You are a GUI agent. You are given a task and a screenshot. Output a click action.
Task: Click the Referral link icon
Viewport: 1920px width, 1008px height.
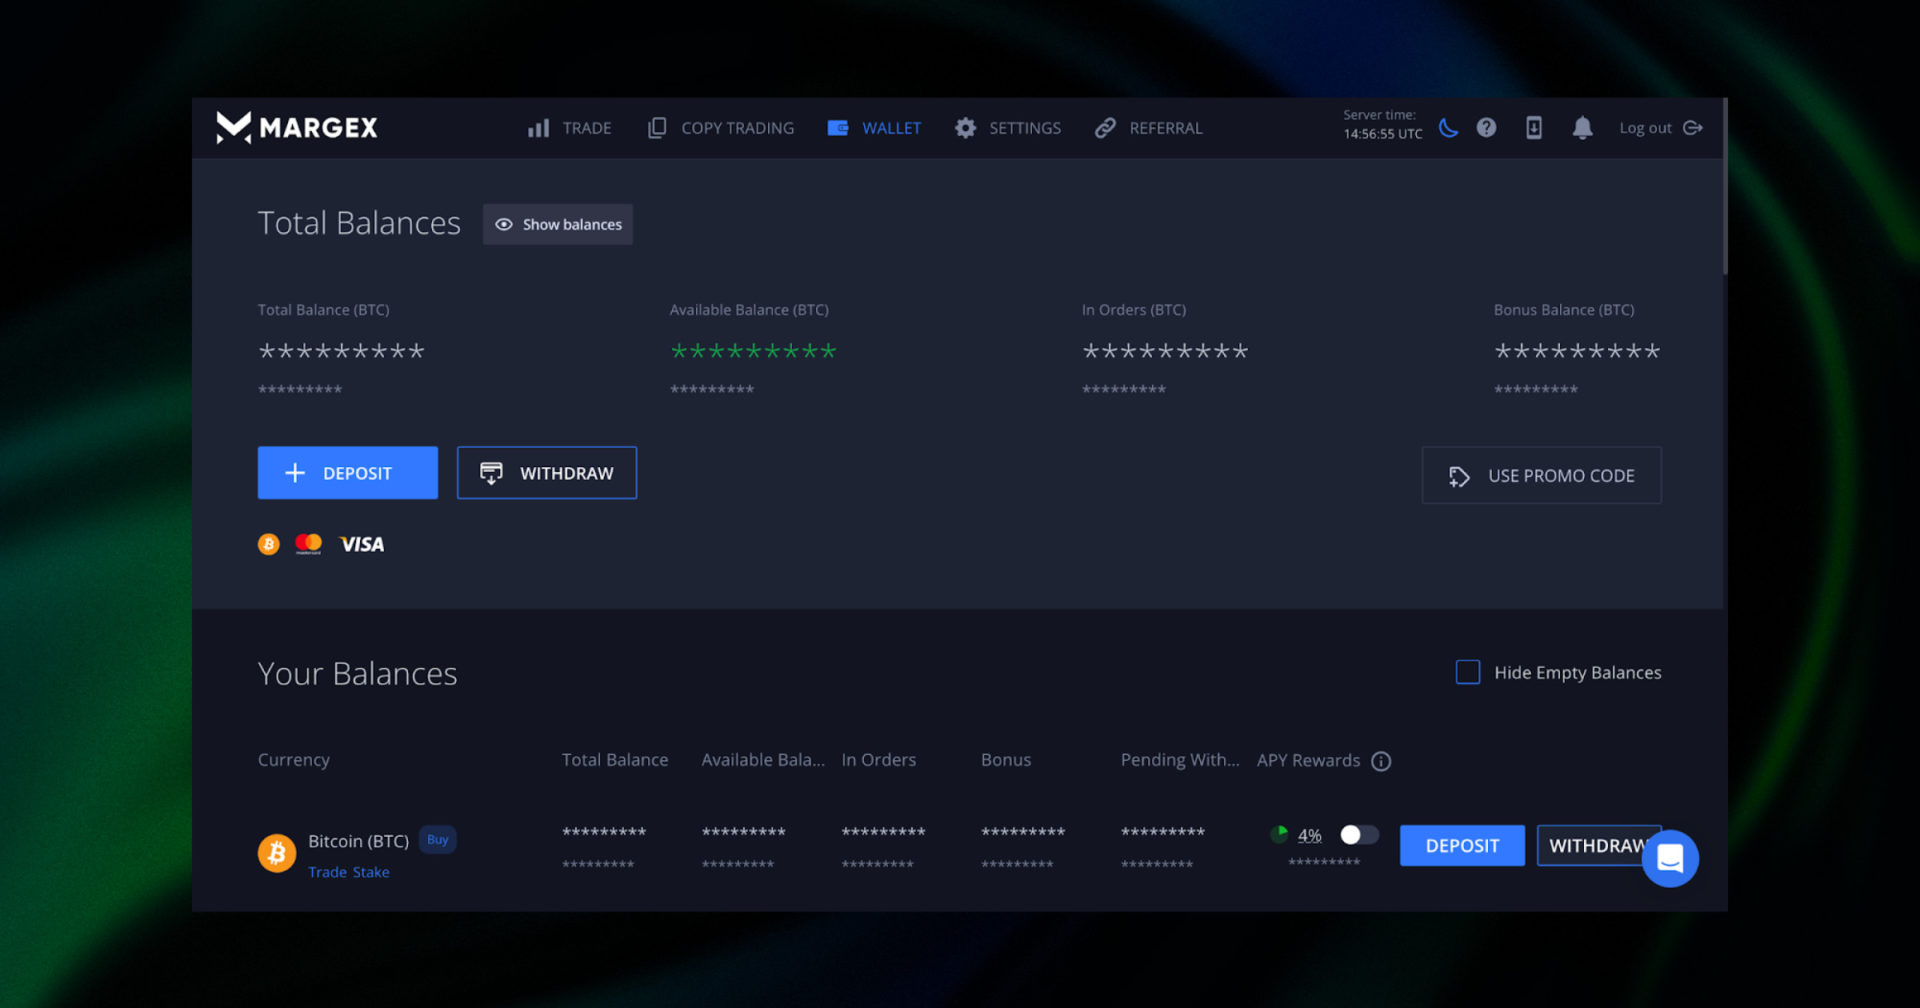(x=1105, y=128)
